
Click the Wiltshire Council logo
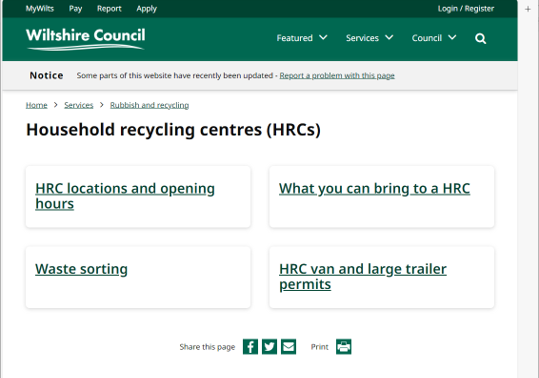[x=86, y=39]
